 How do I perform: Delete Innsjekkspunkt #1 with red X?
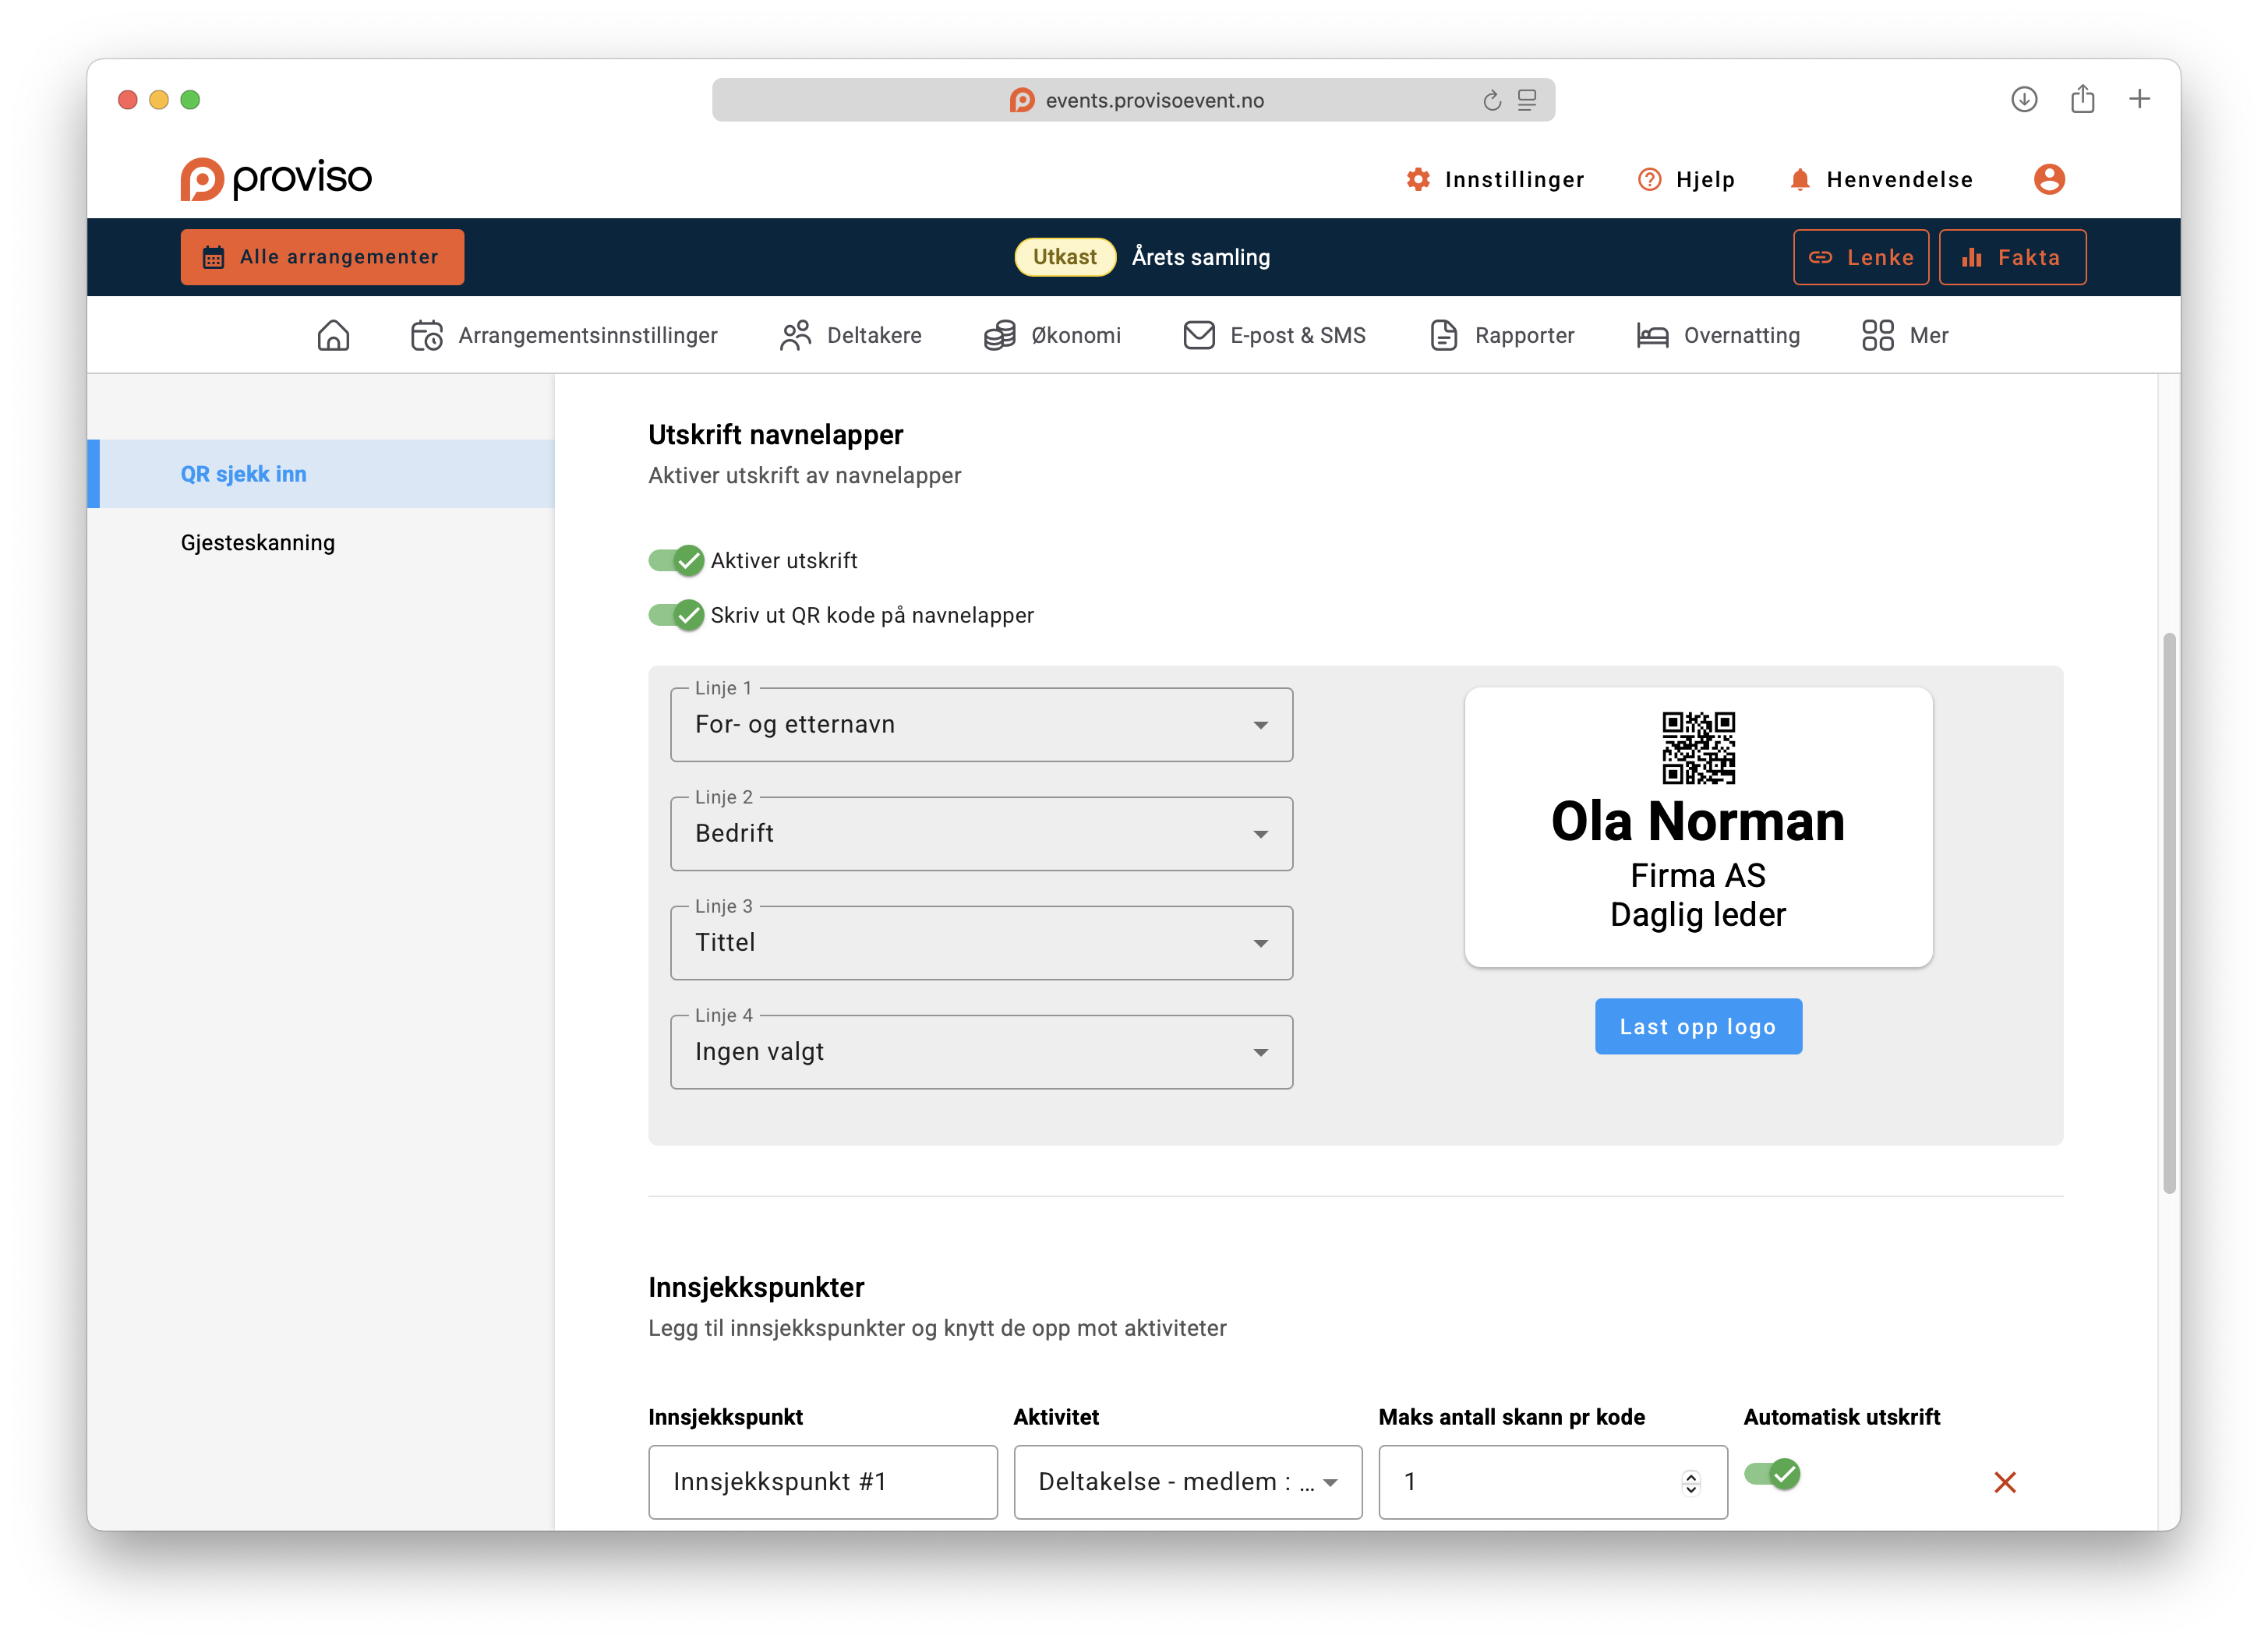click(x=2004, y=1482)
